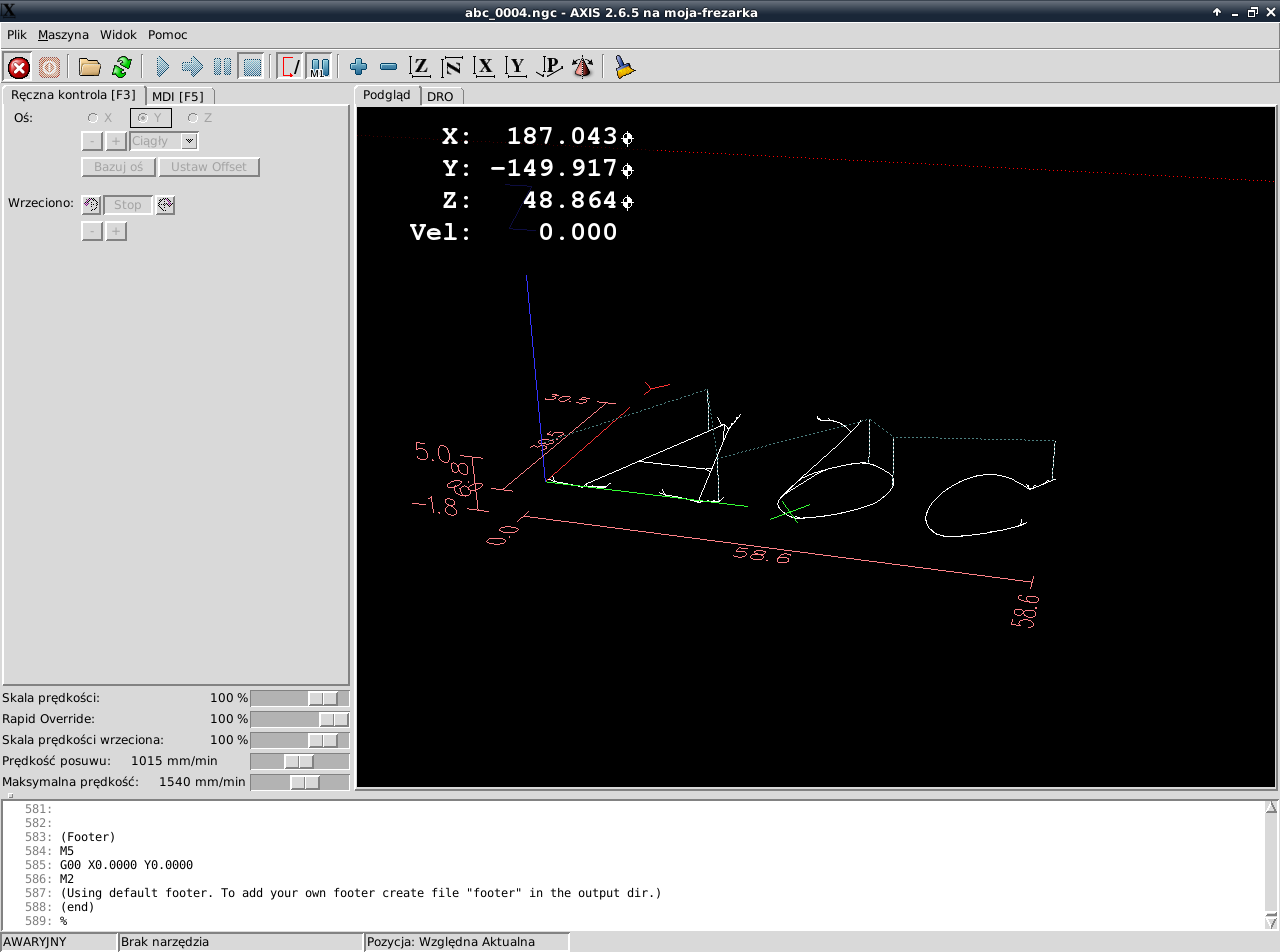The image size is (1280, 952).
Task: Open the Maszyna menu
Action: click(63, 34)
